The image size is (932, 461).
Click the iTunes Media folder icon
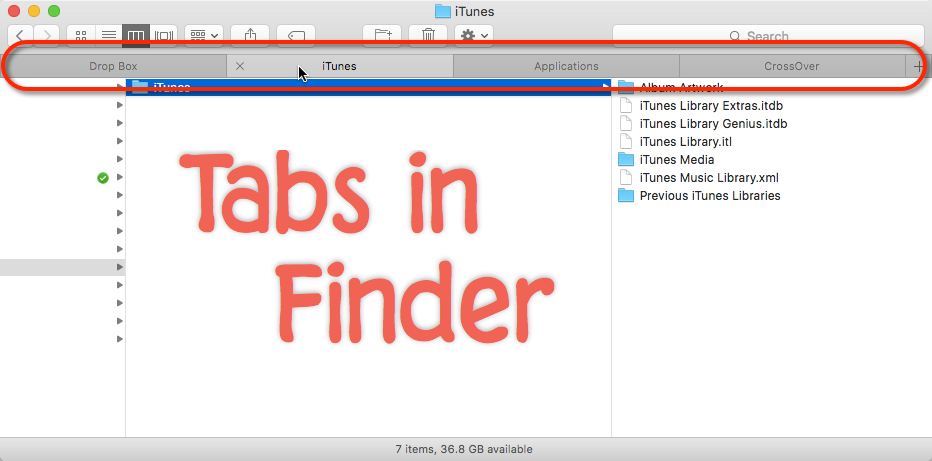tap(625, 159)
